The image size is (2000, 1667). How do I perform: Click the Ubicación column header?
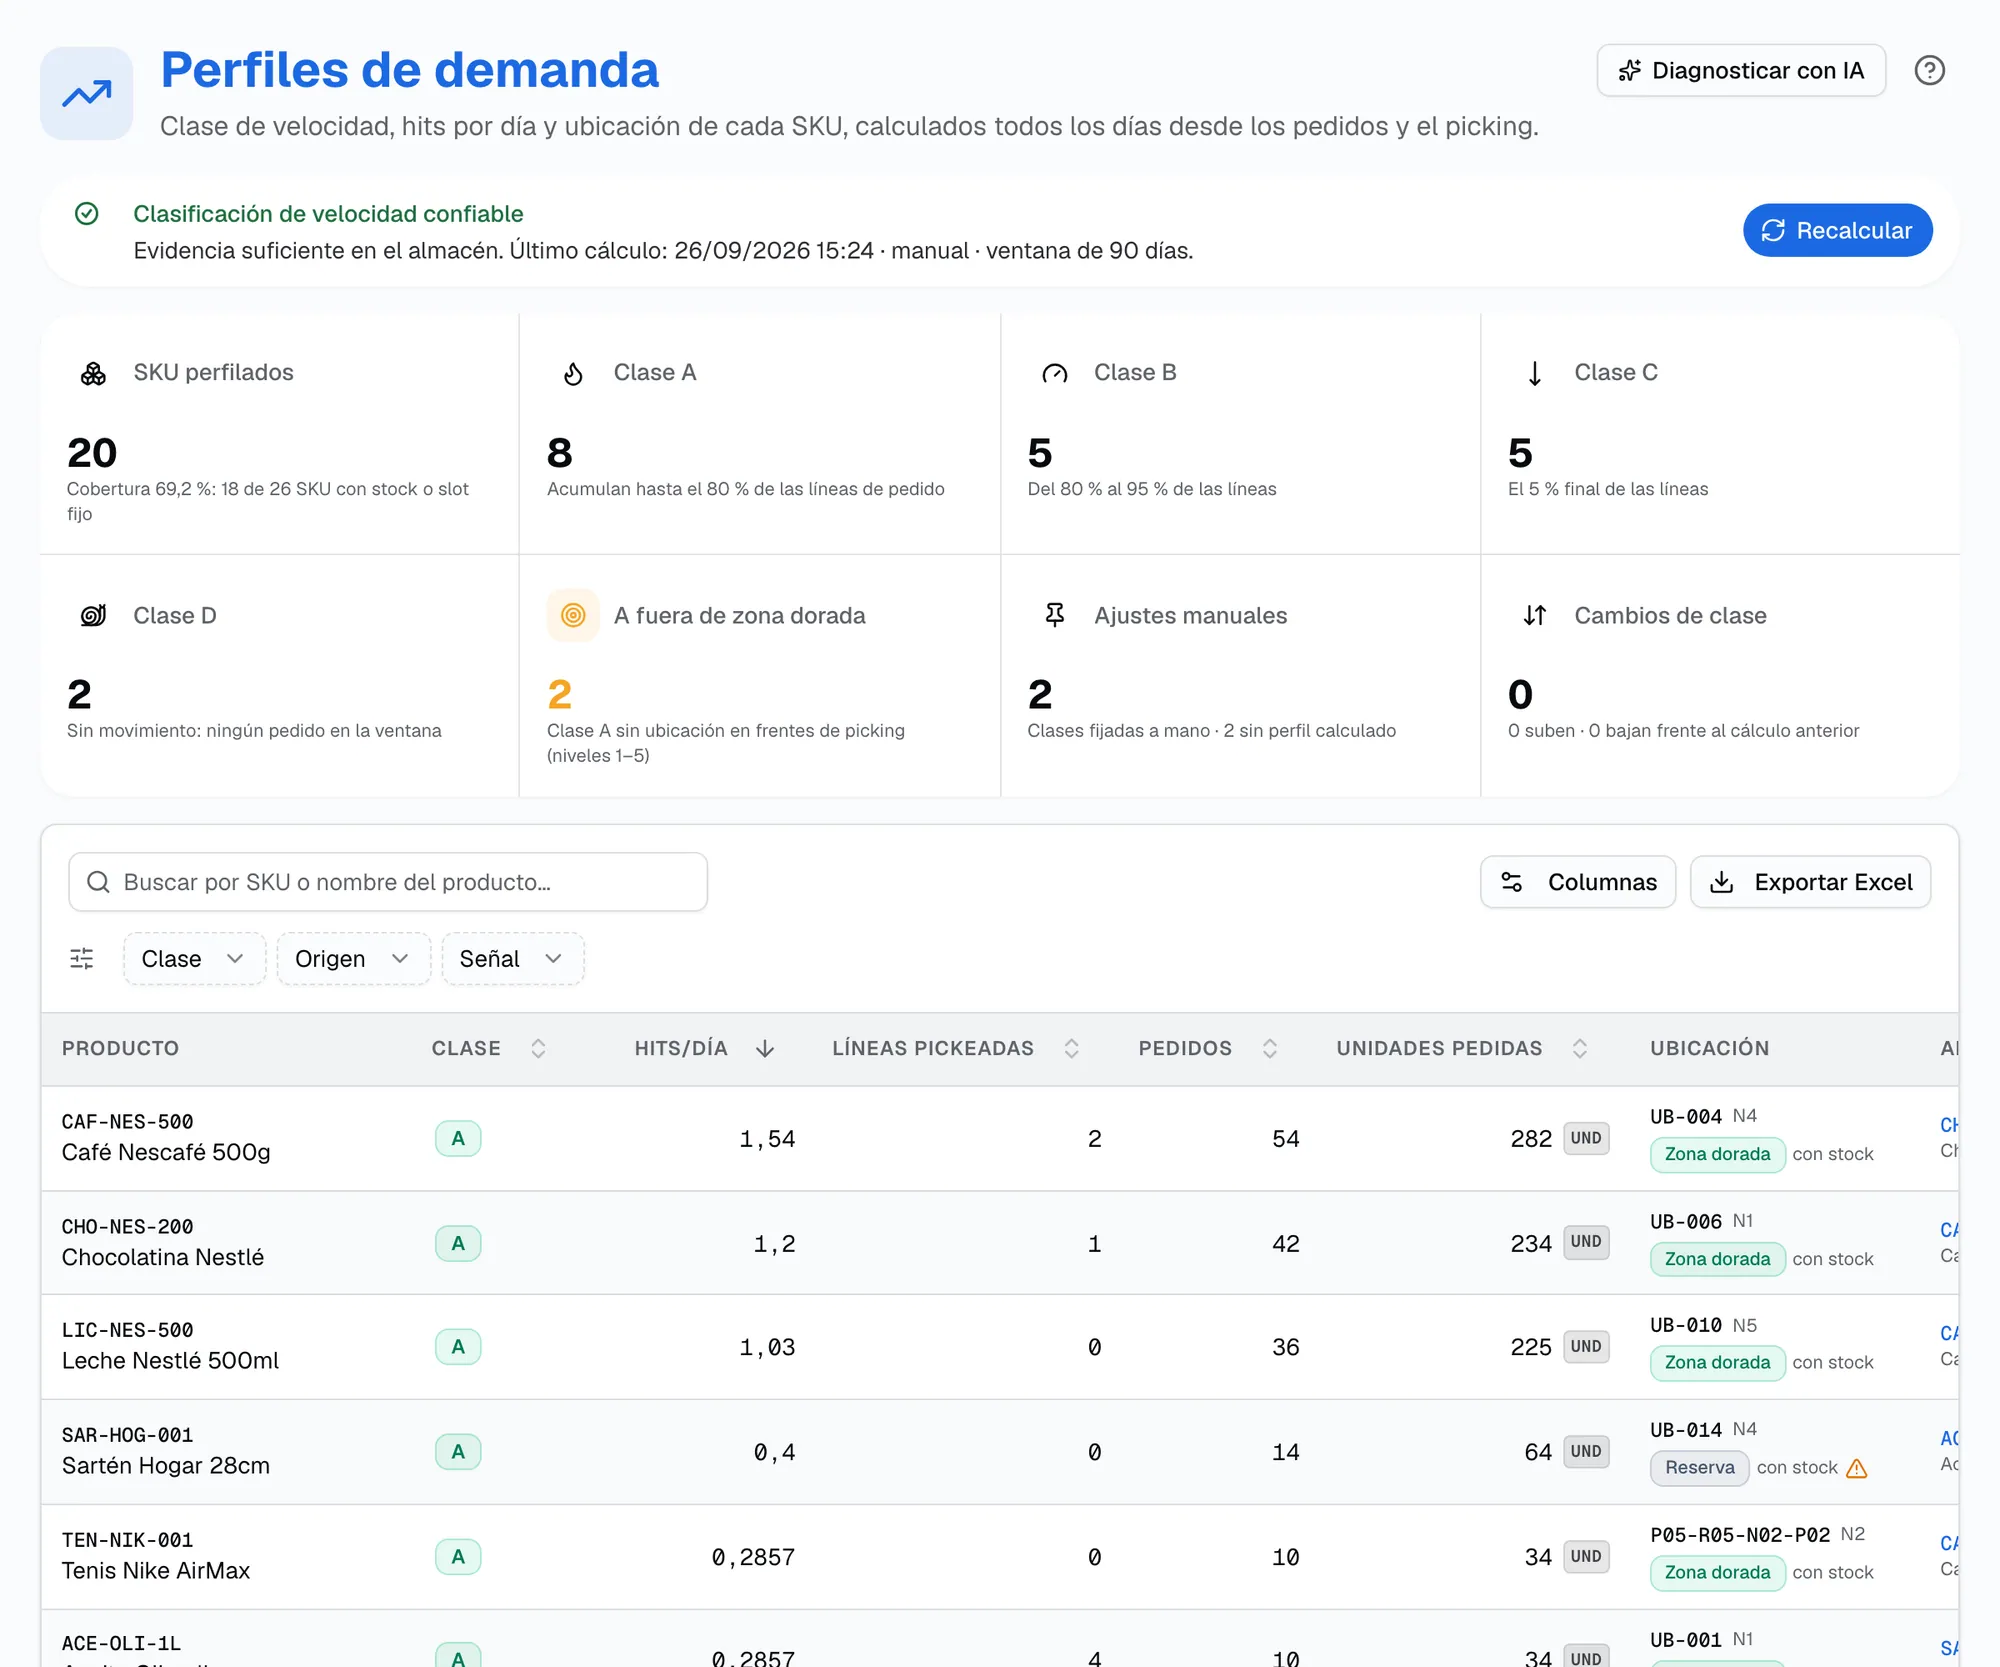[x=1710, y=1048]
